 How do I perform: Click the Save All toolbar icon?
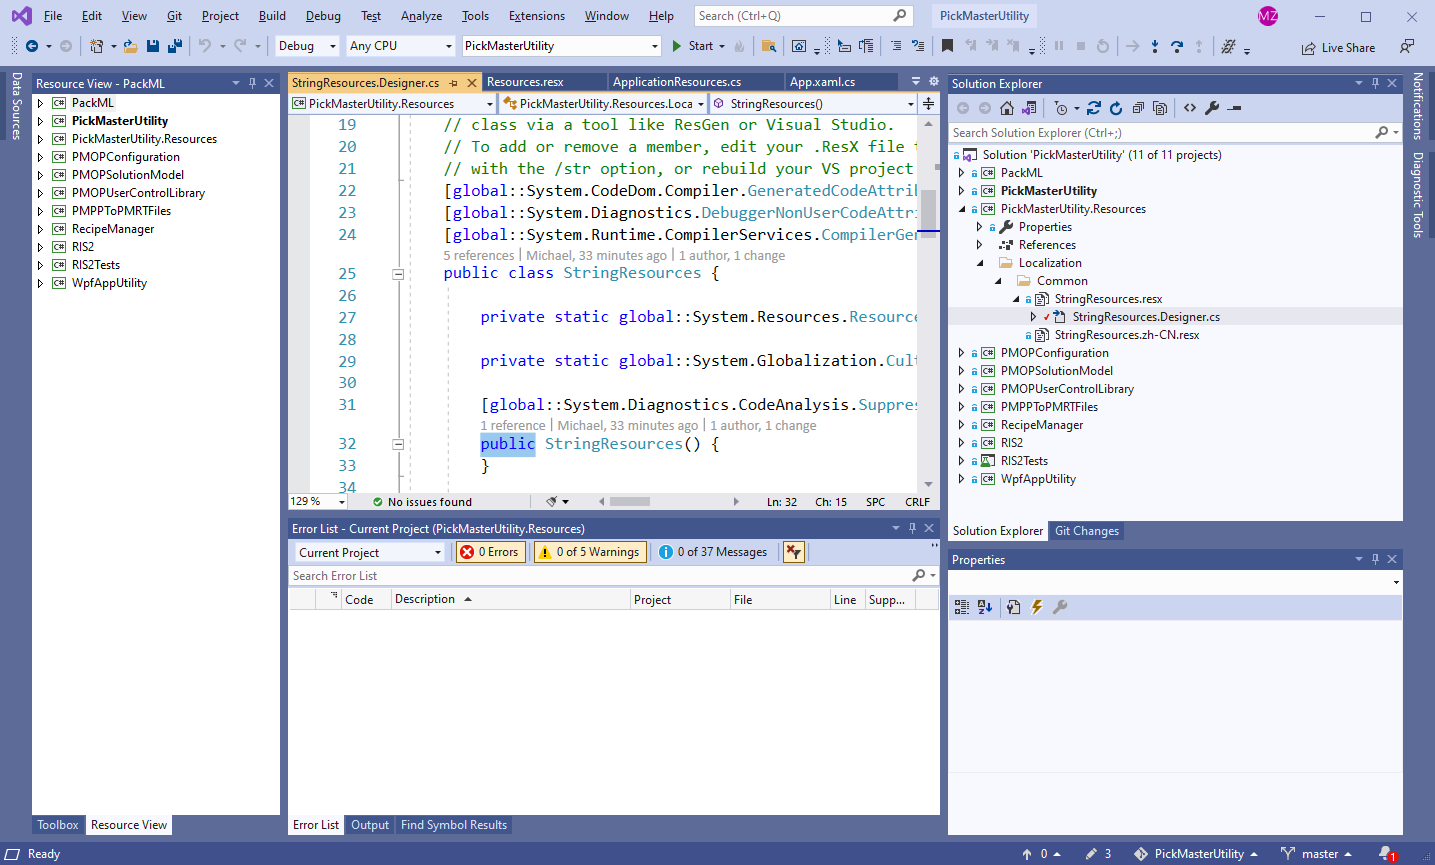pyautogui.click(x=175, y=46)
